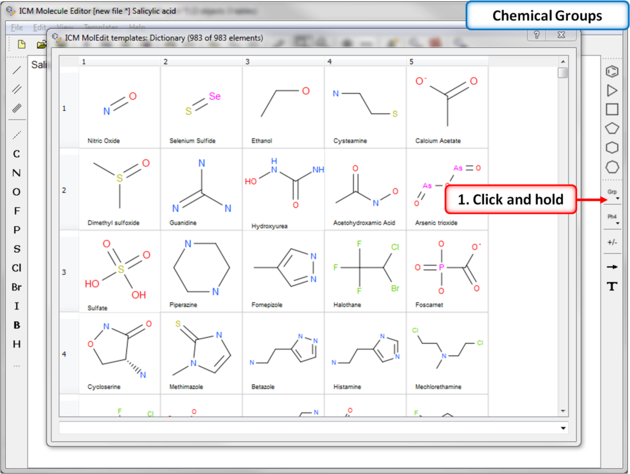Viewport: 630px width, 474px height.
Task: Click the text (T) tool
Action: (612, 287)
